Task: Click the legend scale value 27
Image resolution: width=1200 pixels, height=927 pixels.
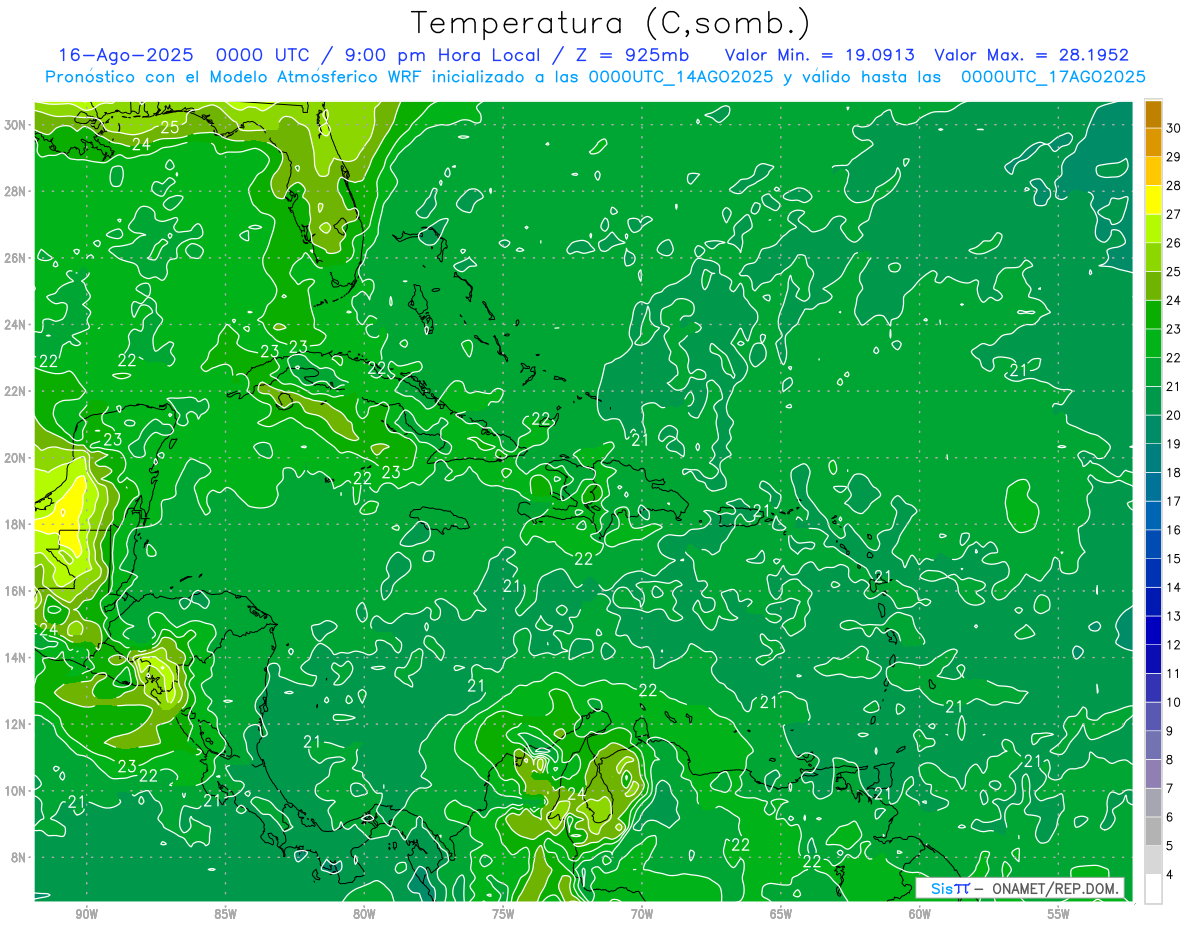Action: [x=1175, y=214]
